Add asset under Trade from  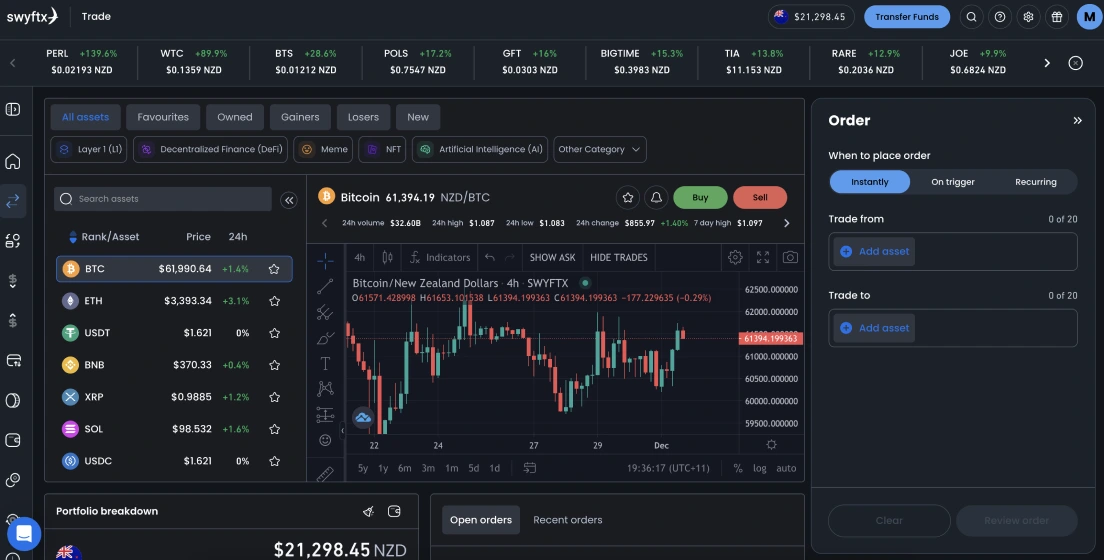click(874, 251)
